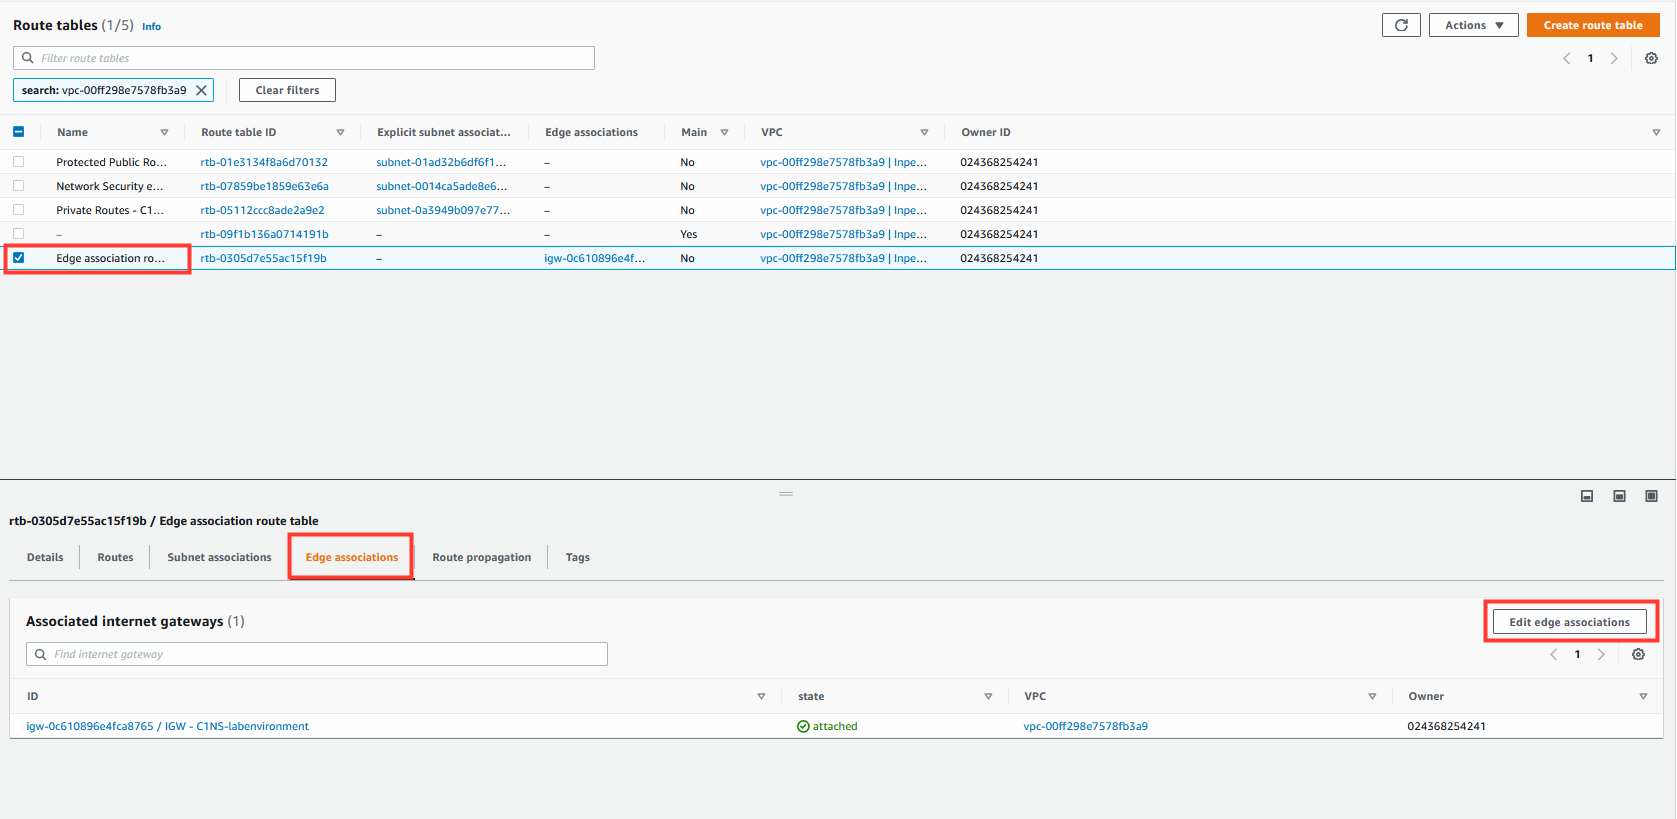Go to previous page of route tables
The image size is (1677, 819).
1566,58
